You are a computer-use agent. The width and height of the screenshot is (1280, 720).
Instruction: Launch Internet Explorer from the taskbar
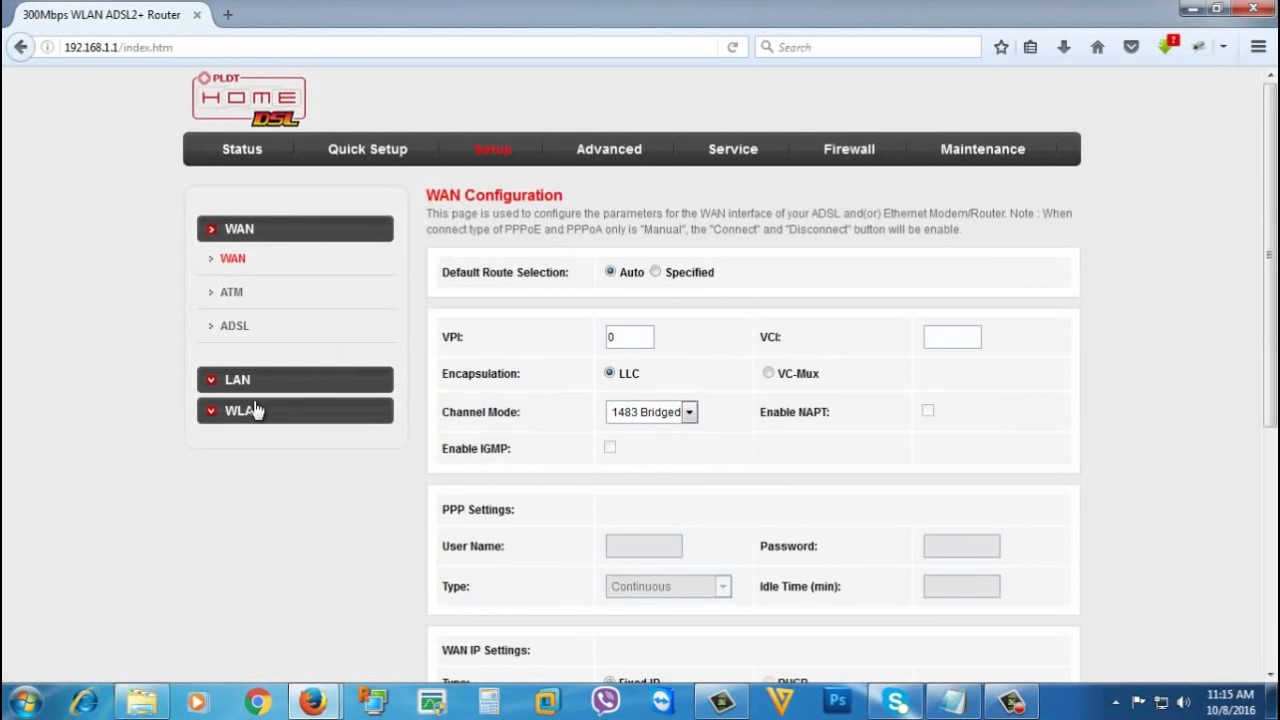pos(84,702)
